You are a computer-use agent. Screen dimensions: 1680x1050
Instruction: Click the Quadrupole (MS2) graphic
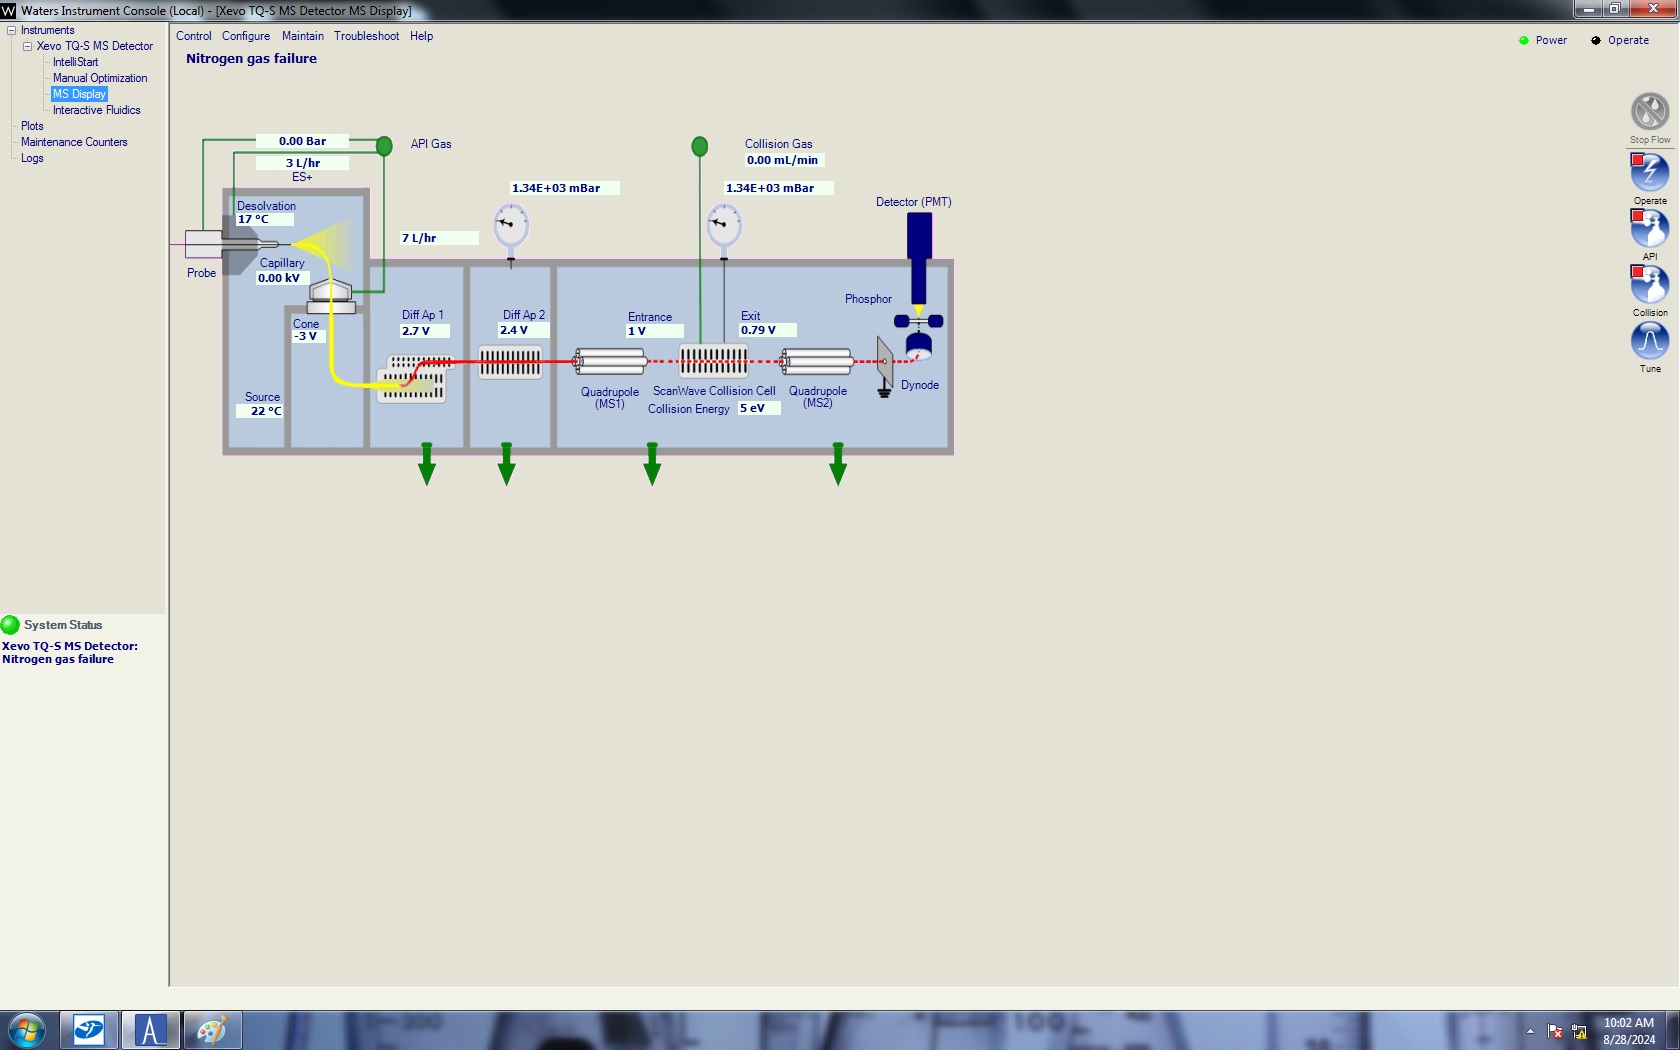click(817, 361)
